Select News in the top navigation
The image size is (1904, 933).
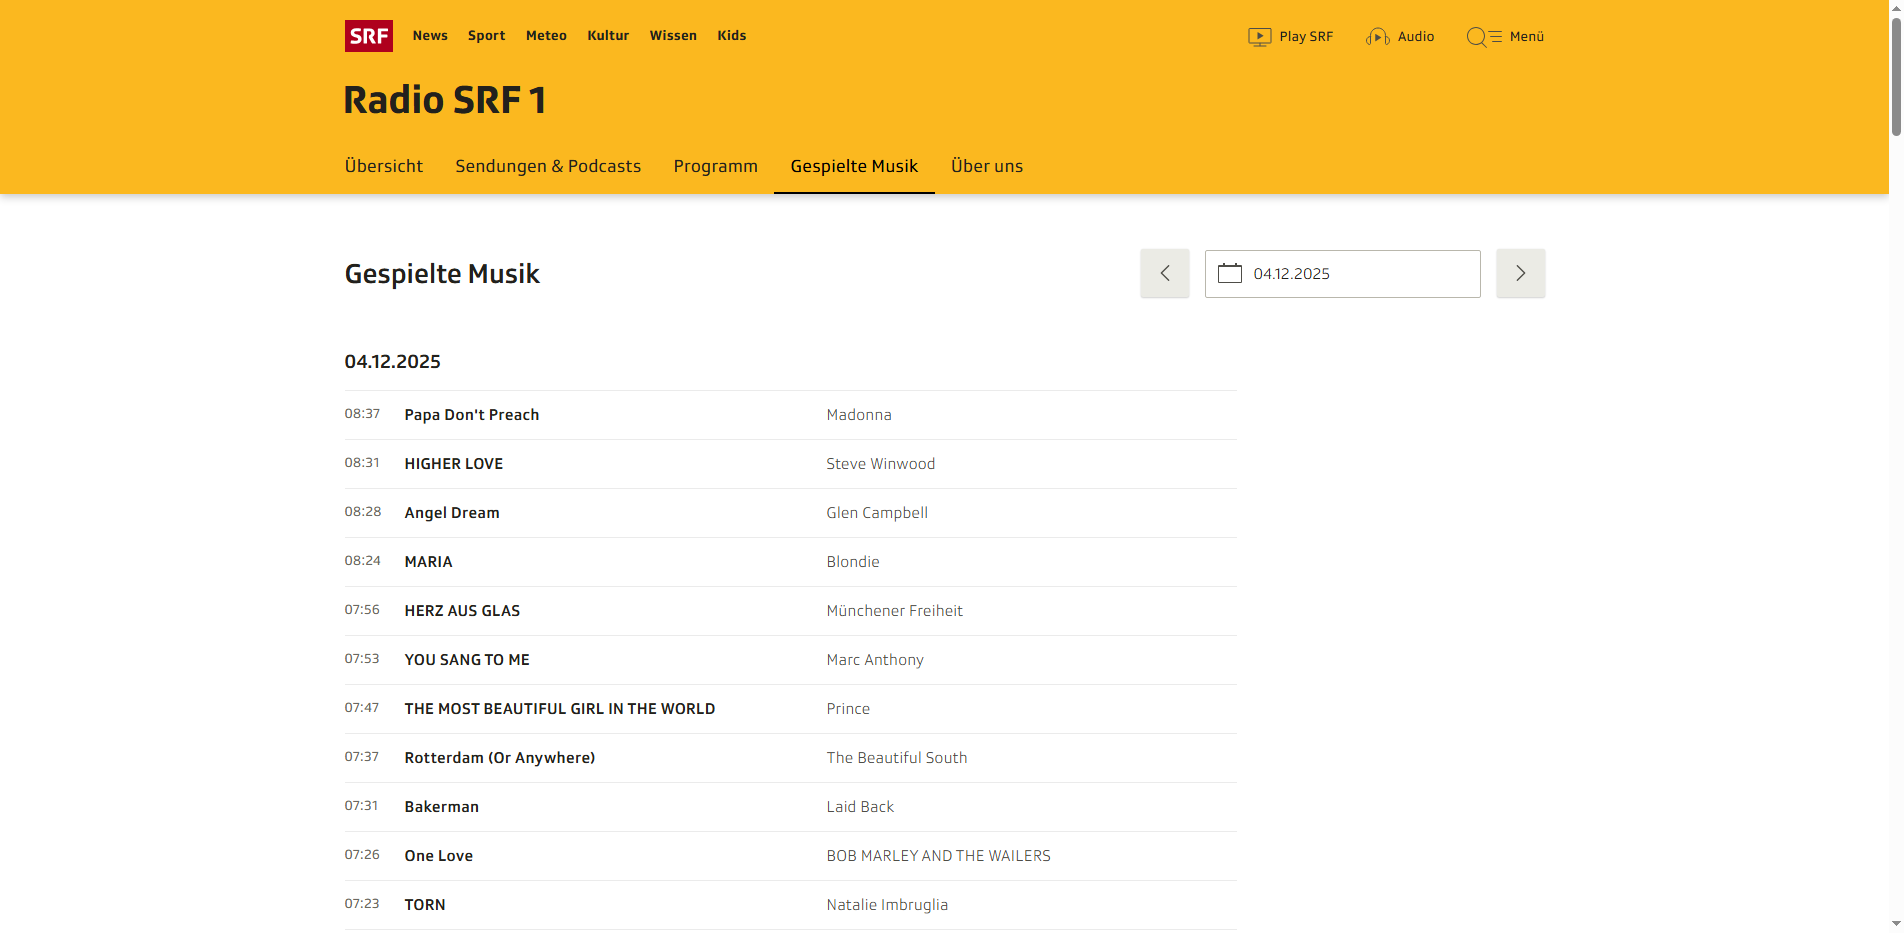[430, 36]
